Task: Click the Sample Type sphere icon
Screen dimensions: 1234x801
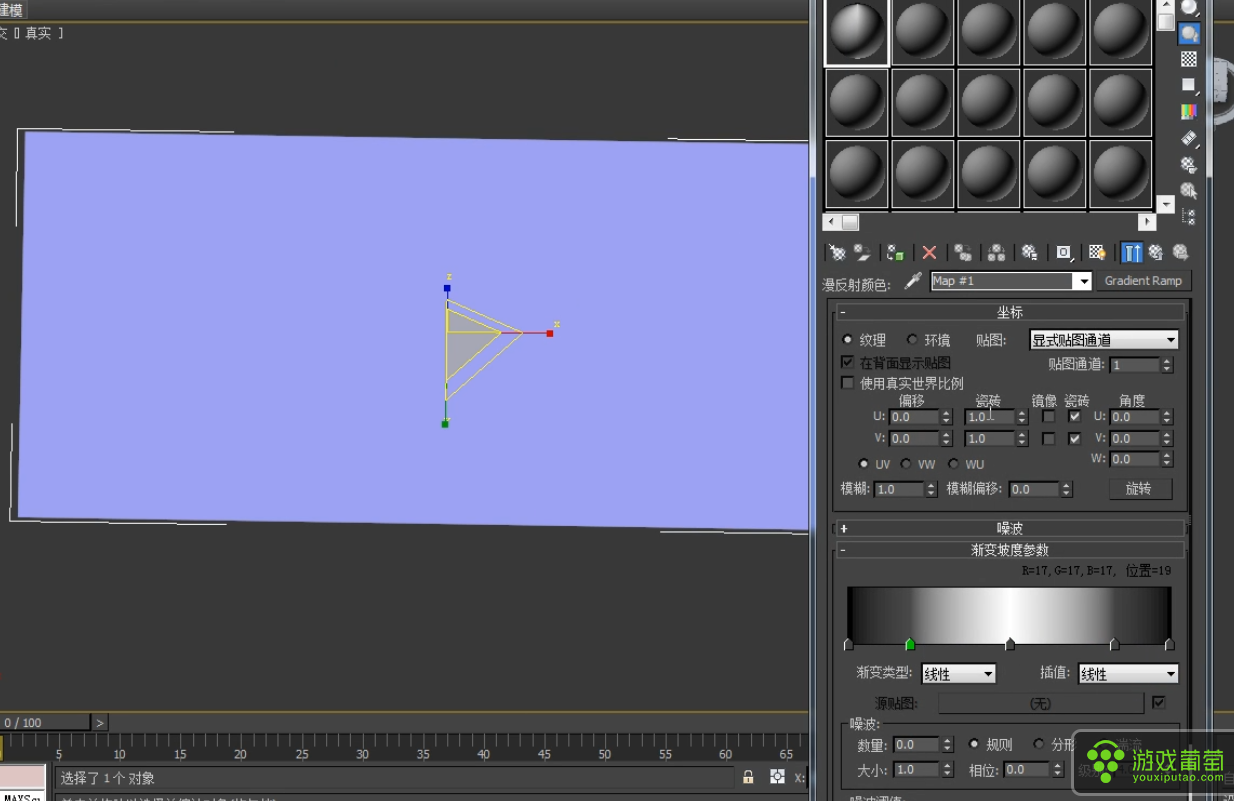Action: coord(1189,8)
